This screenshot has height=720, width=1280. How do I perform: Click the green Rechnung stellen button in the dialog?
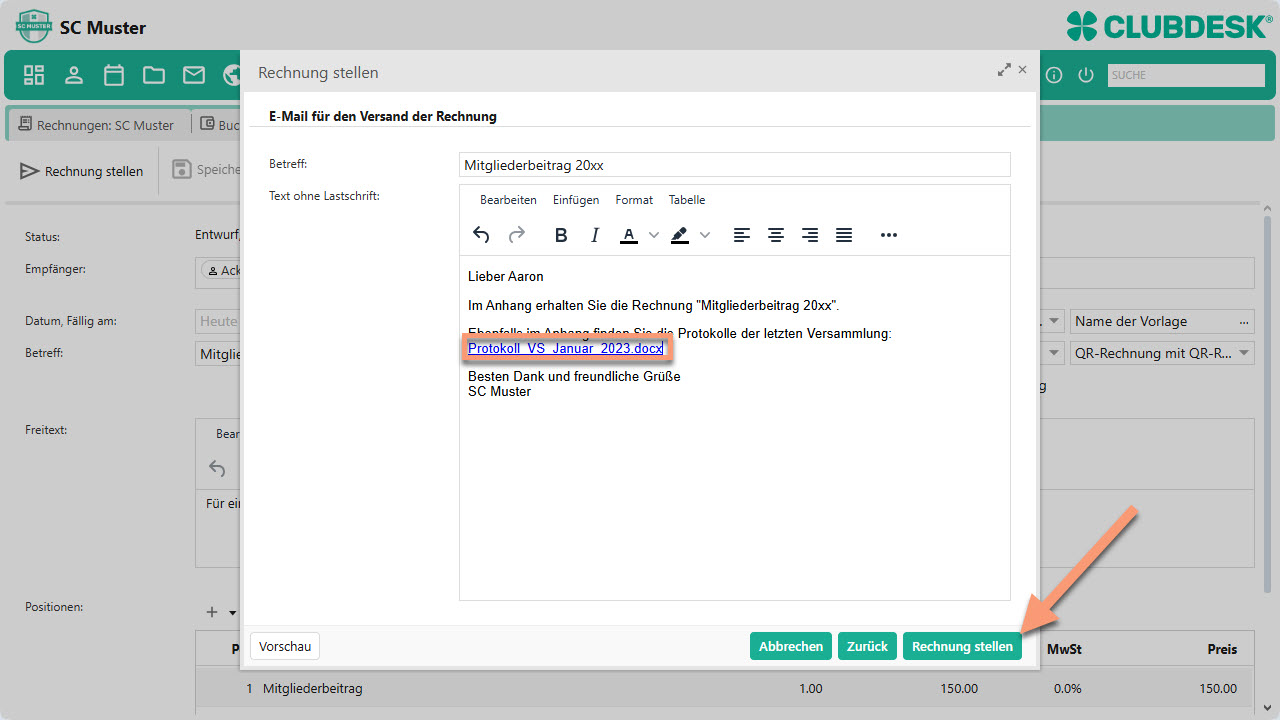(962, 646)
